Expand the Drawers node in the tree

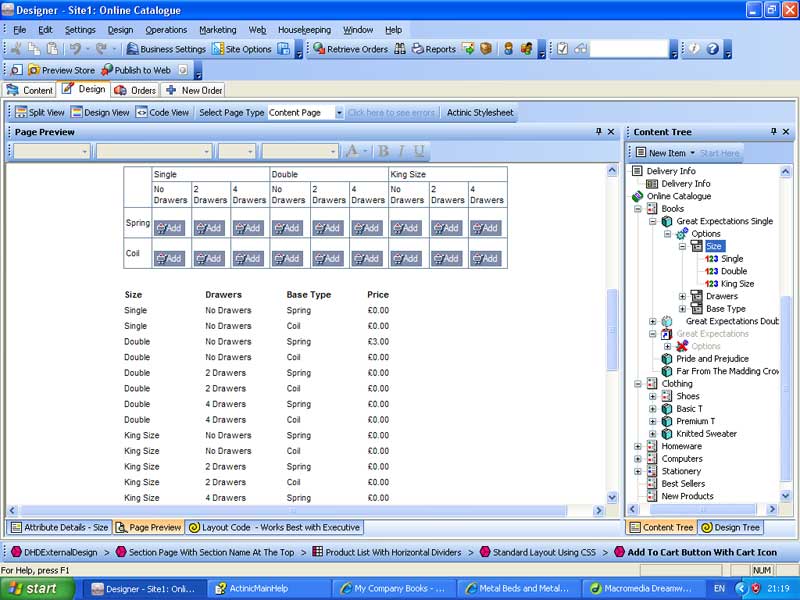click(683, 296)
